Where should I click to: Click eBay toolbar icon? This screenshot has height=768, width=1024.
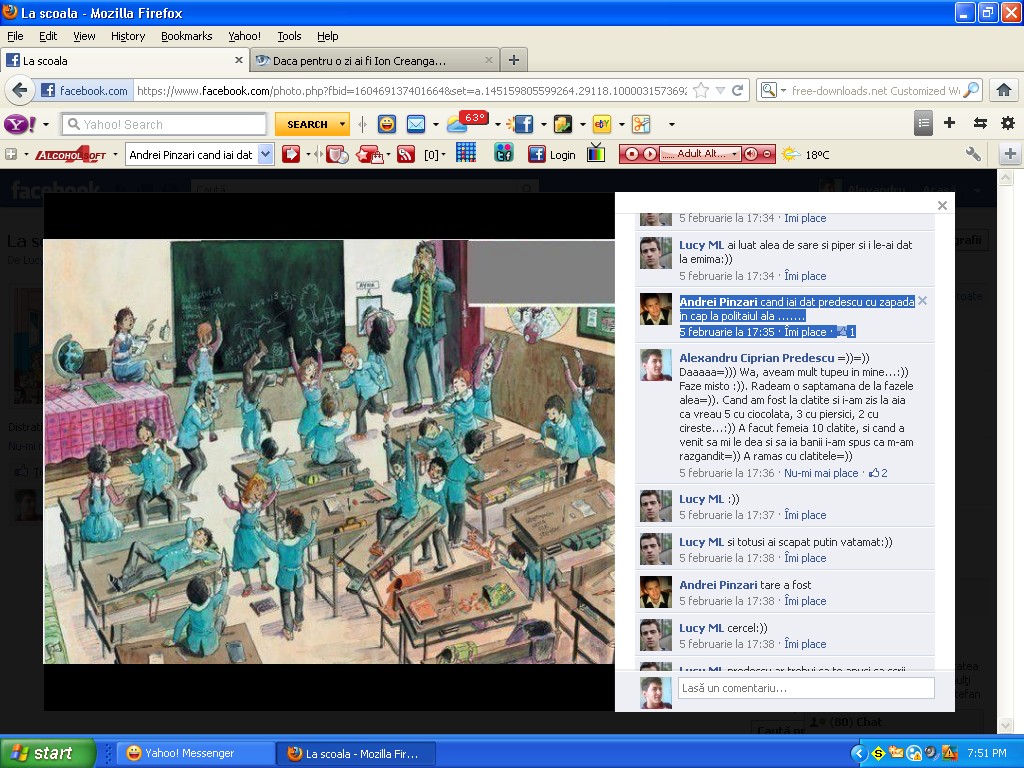[x=601, y=123]
